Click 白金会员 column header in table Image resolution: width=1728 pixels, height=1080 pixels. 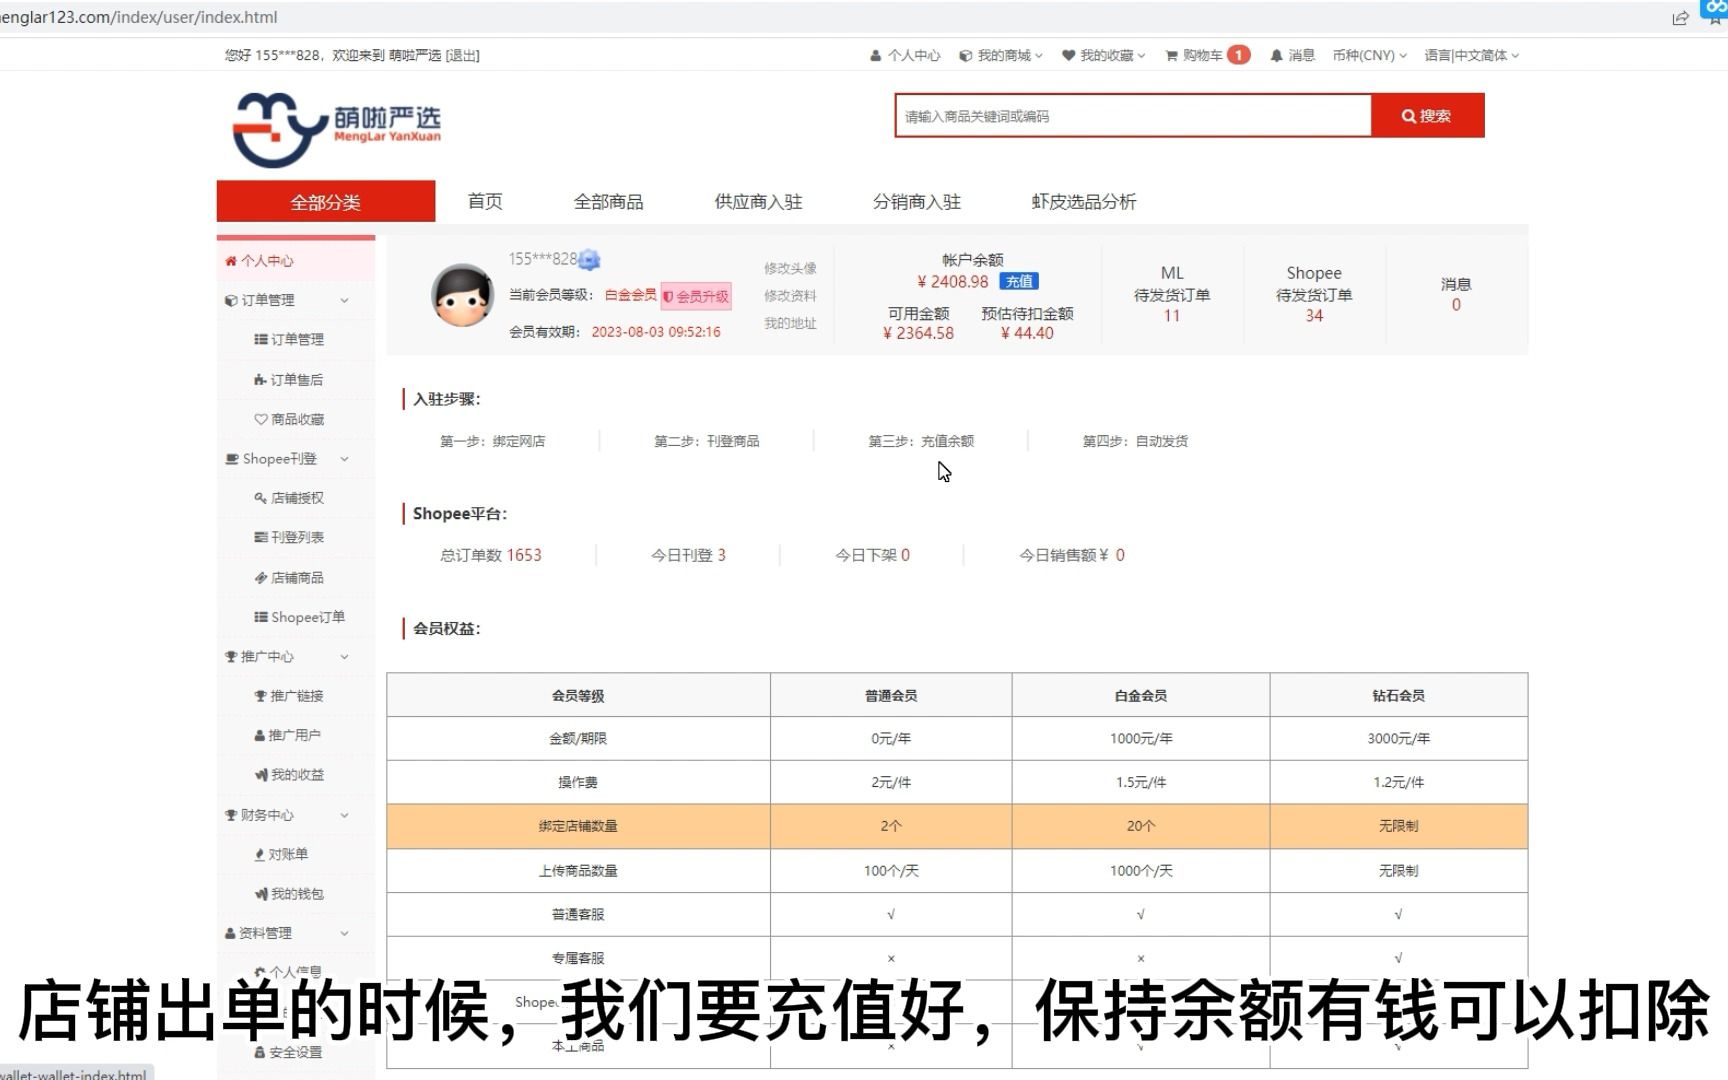[1140, 696]
